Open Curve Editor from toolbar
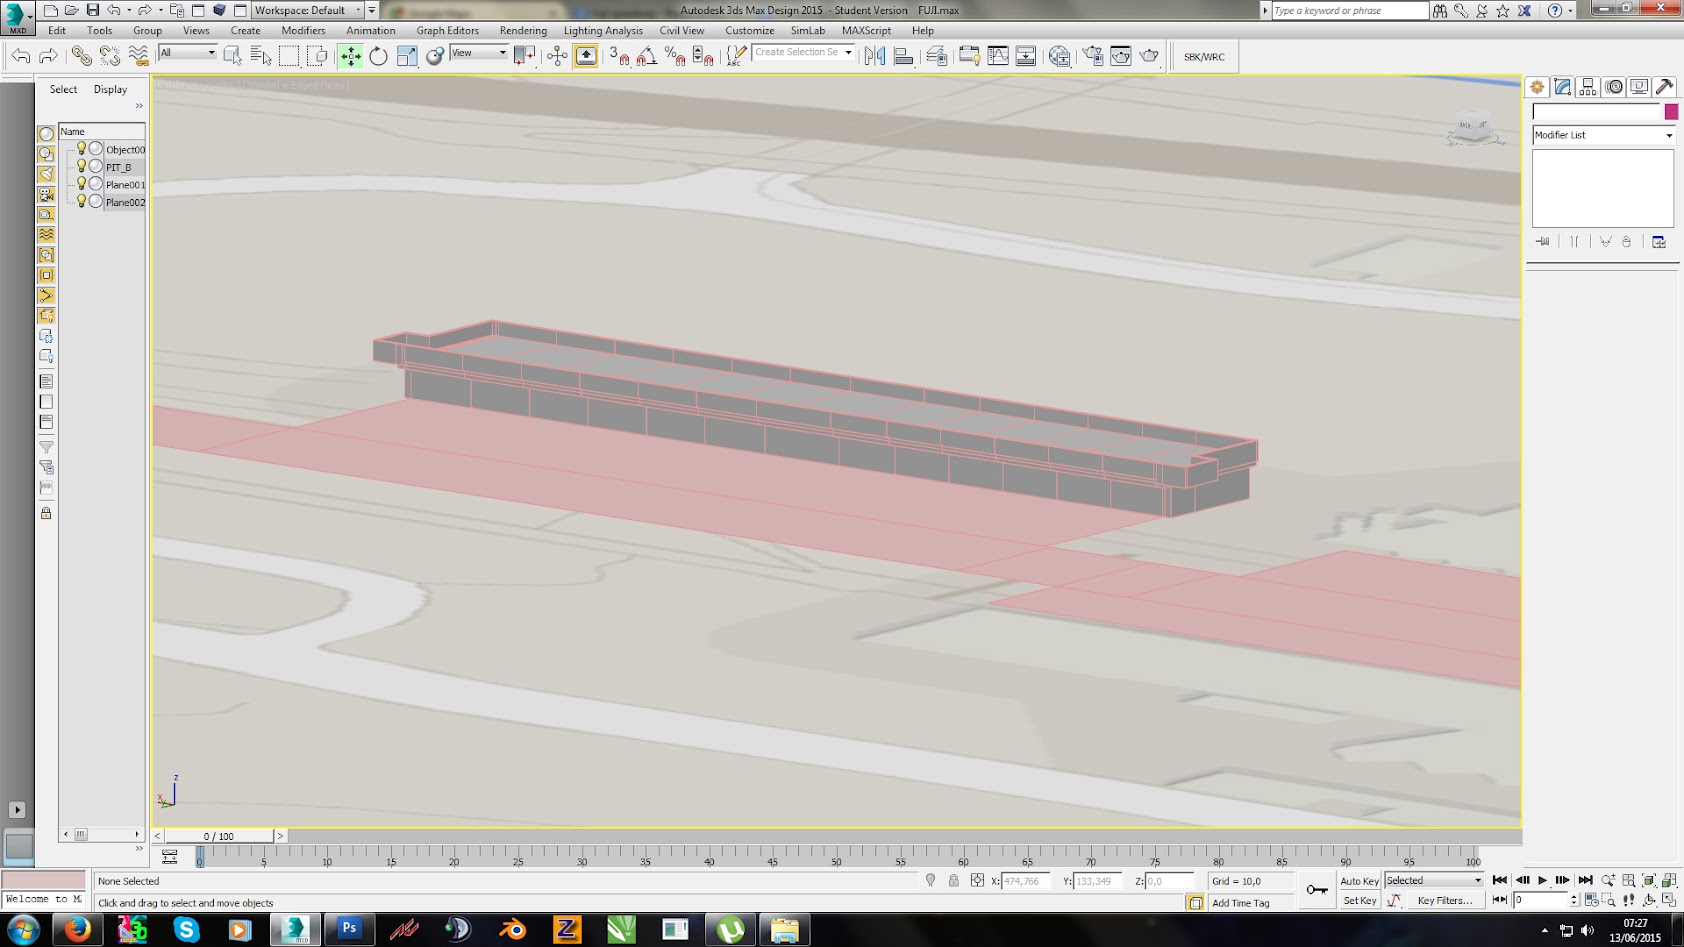The width and height of the screenshot is (1684, 947). pyautogui.click(x=998, y=57)
